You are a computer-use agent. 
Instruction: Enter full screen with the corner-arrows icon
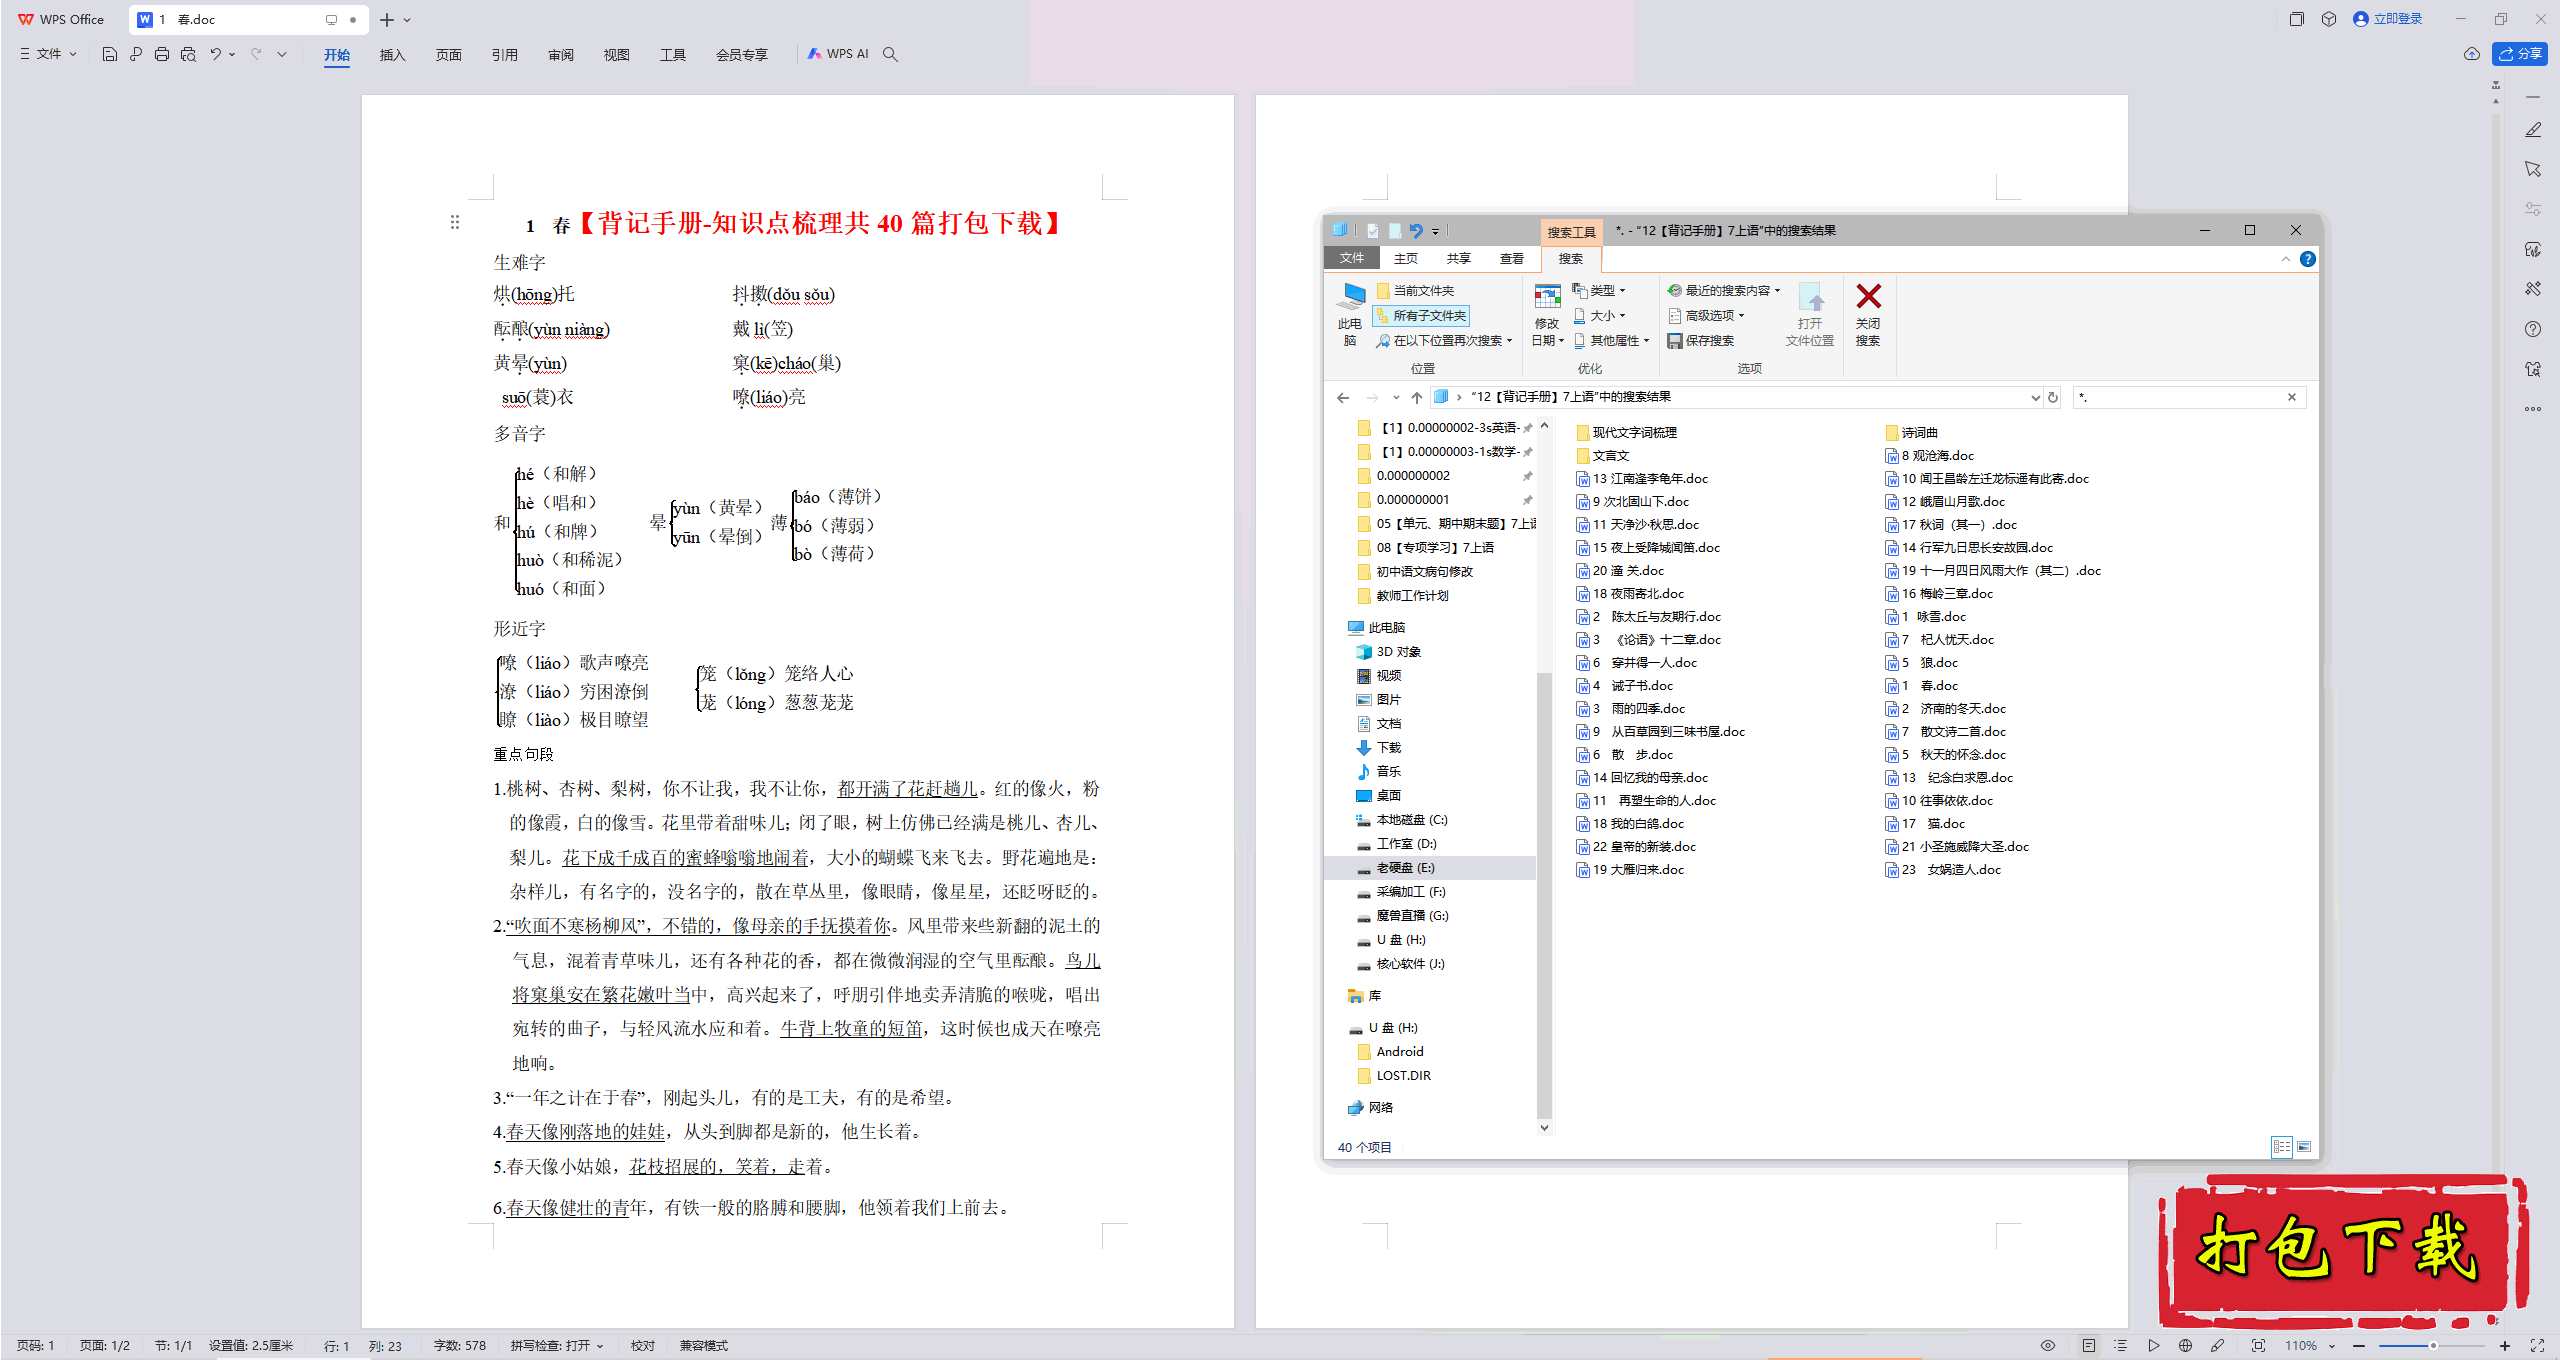[2537, 1346]
